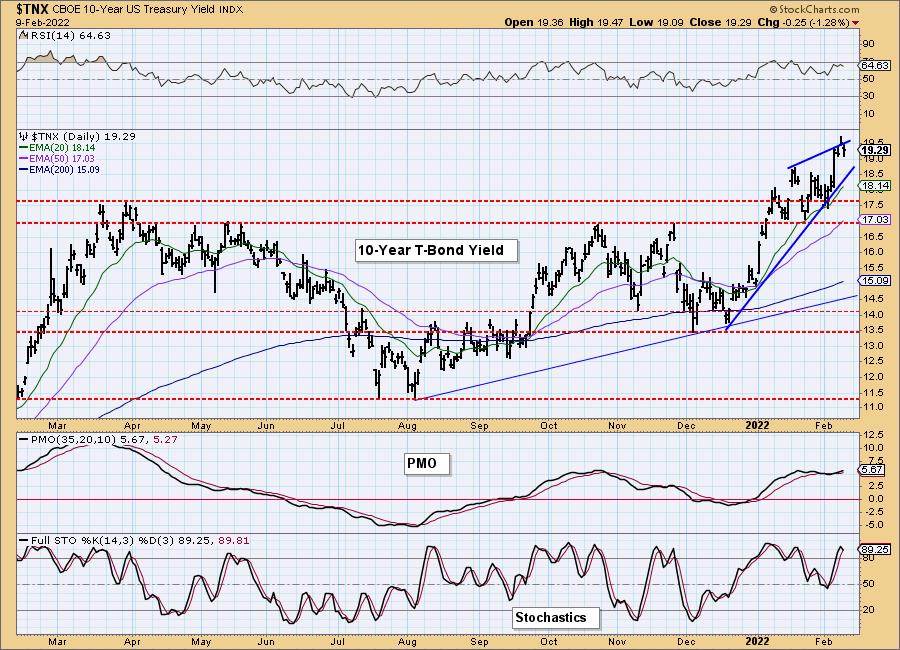Click the 64.63 RSI value tag on right axis
Image resolution: width=900 pixels, height=650 pixels.
pos(875,65)
